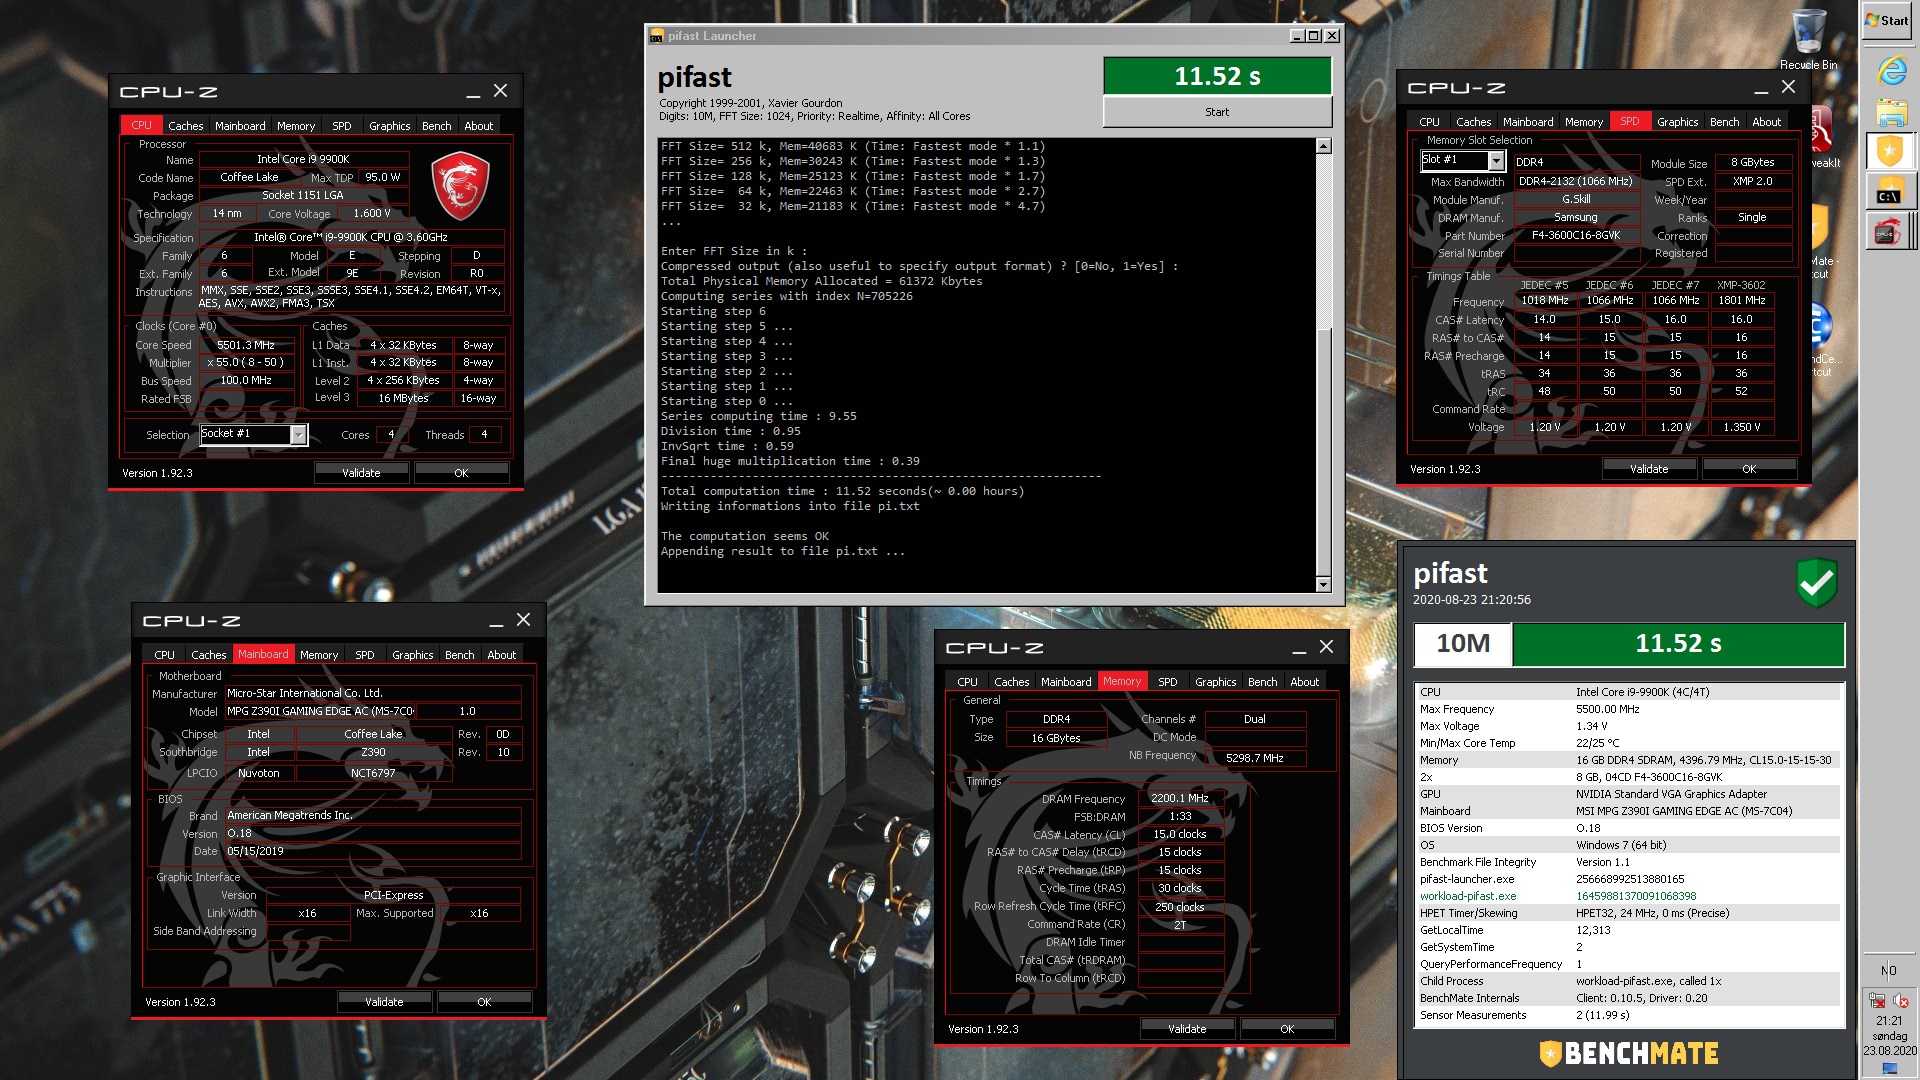Click OK in the CPU-Z SPD window

pyautogui.click(x=1749, y=469)
